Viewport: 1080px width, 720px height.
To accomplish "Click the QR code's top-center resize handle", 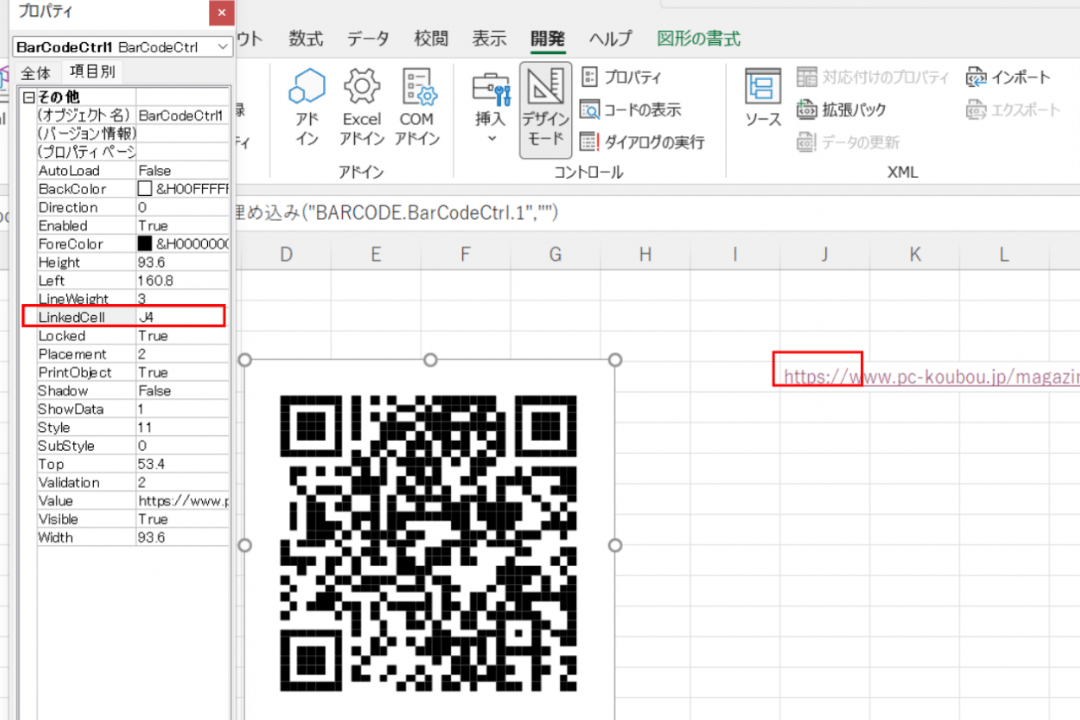I will coord(430,360).
